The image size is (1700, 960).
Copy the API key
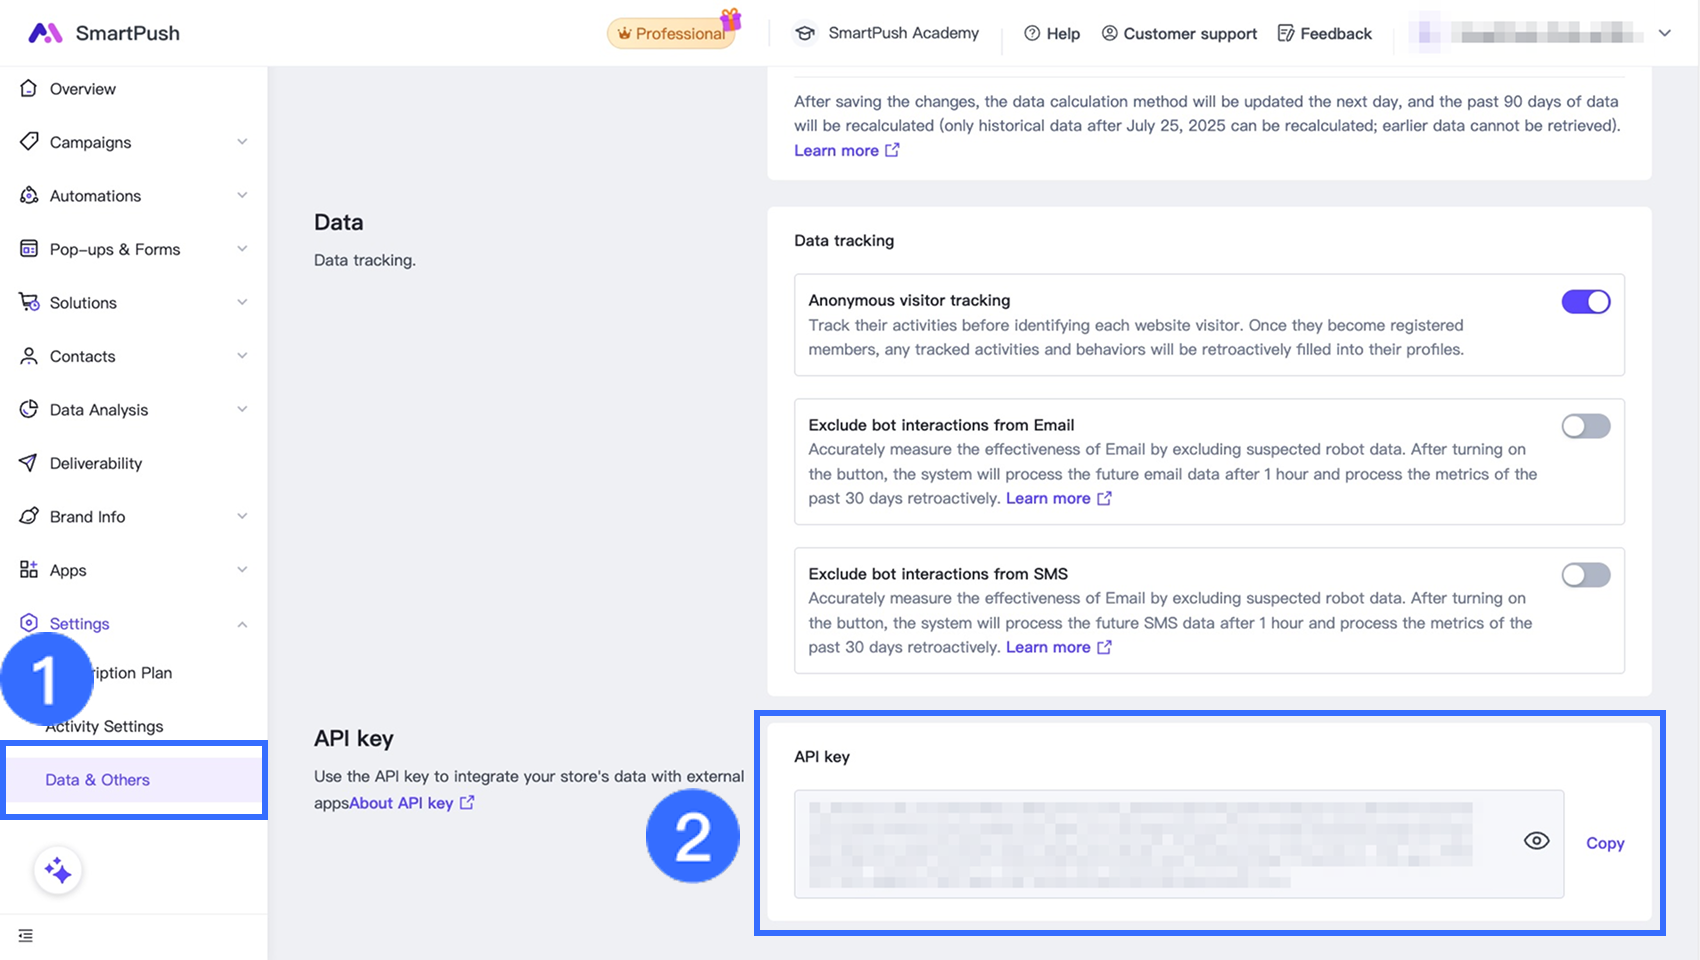click(1604, 843)
